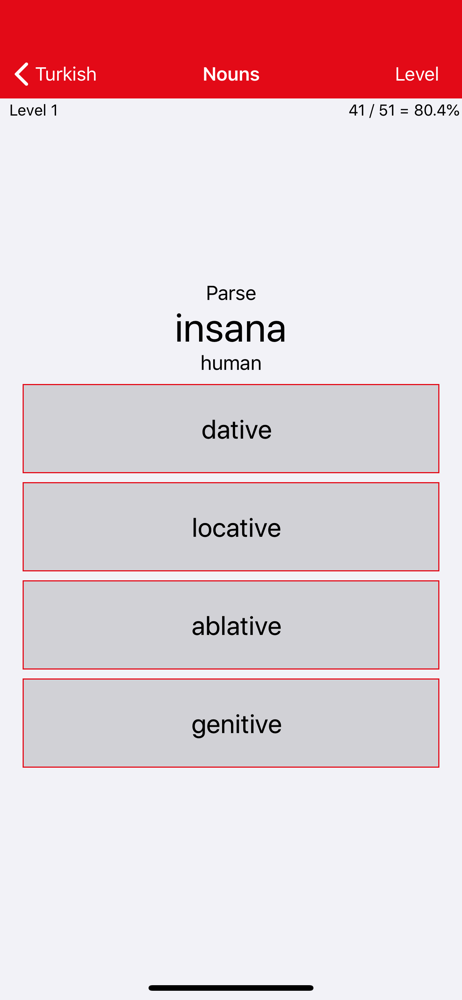Tap Level at the header's right
This screenshot has height=1000, width=462.
point(417,74)
